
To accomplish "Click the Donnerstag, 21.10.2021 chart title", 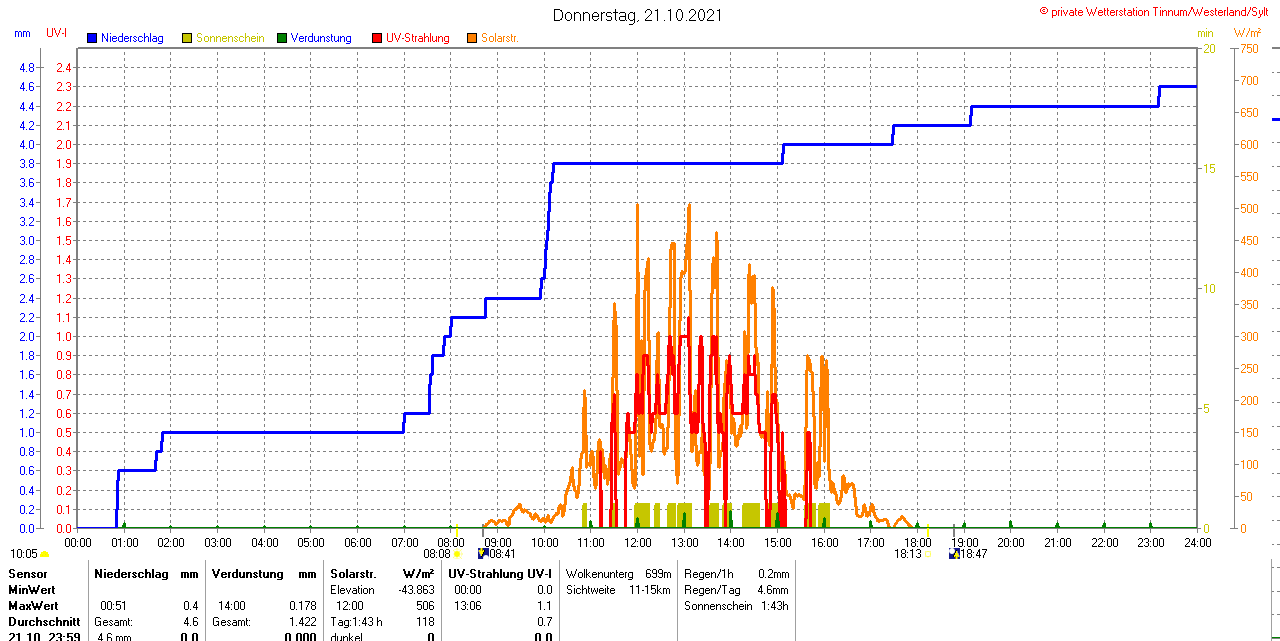I will pyautogui.click(x=637, y=15).
